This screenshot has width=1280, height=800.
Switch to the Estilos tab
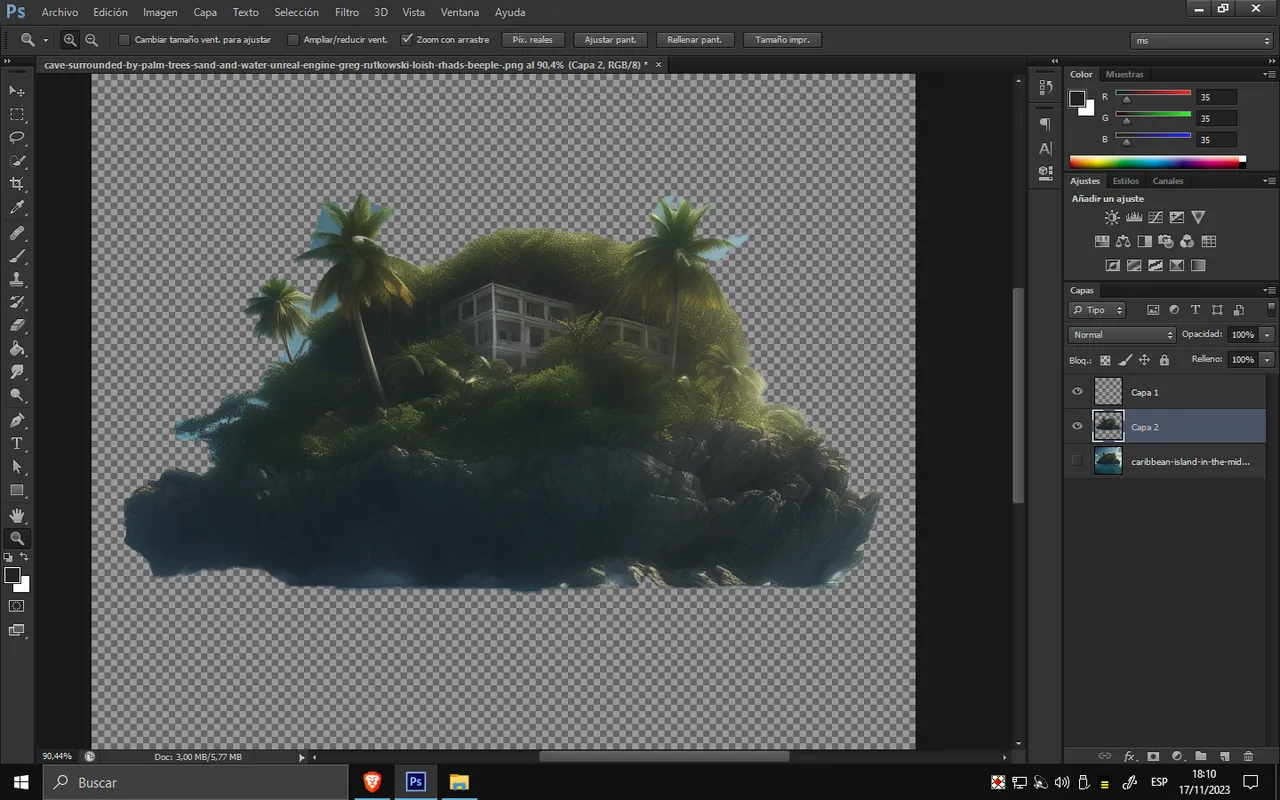click(1126, 181)
